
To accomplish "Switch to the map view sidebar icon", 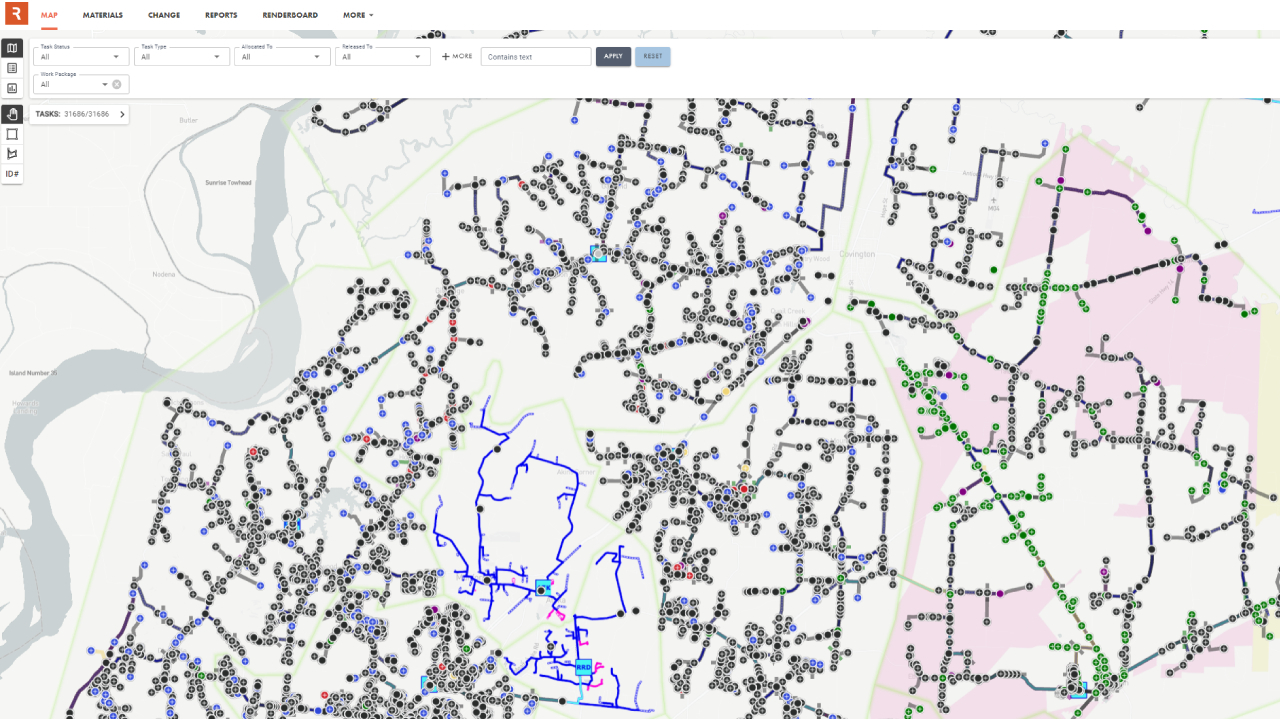I will pyautogui.click(x=12, y=48).
